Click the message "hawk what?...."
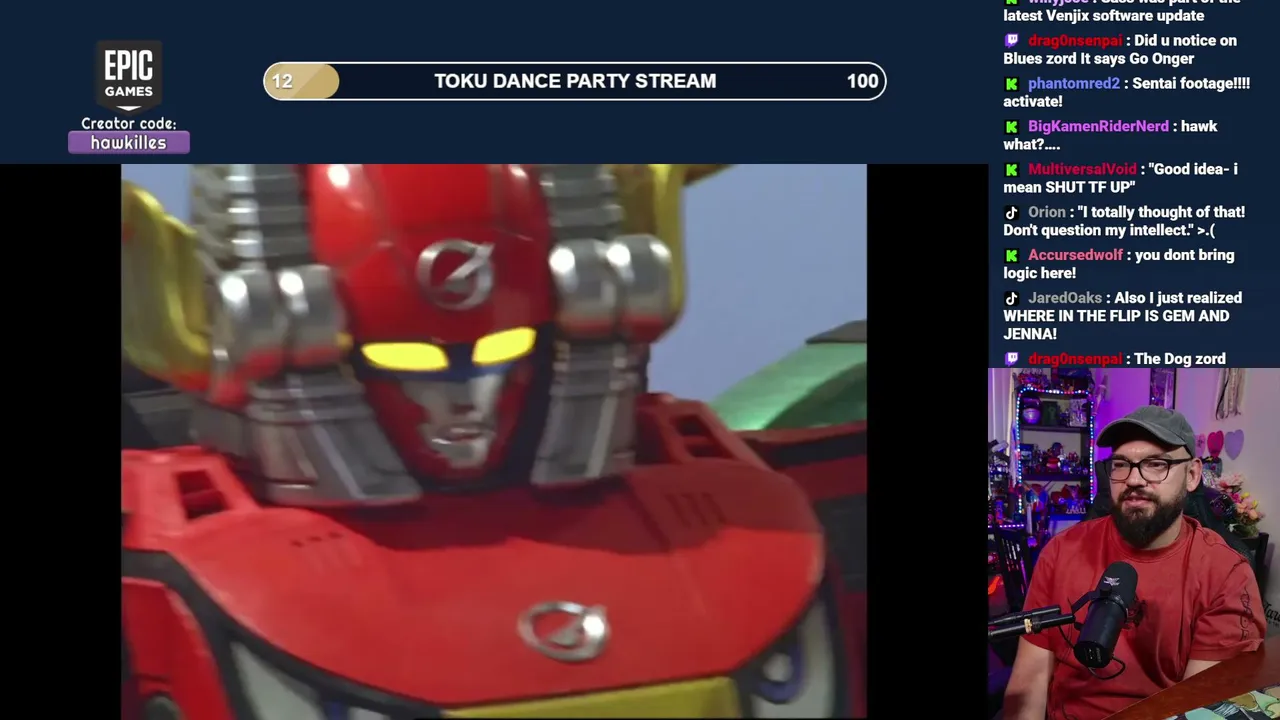 (x=1110, y=136)
